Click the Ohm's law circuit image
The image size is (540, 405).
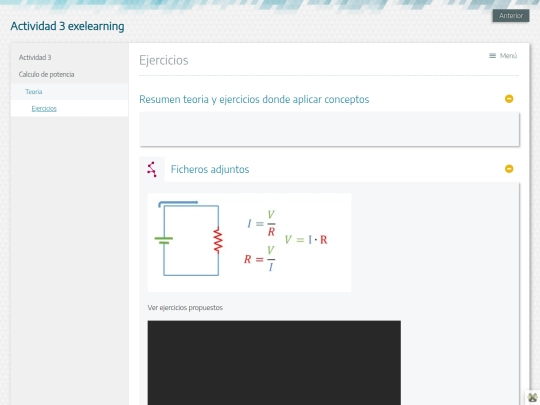[x=249, y=242]
